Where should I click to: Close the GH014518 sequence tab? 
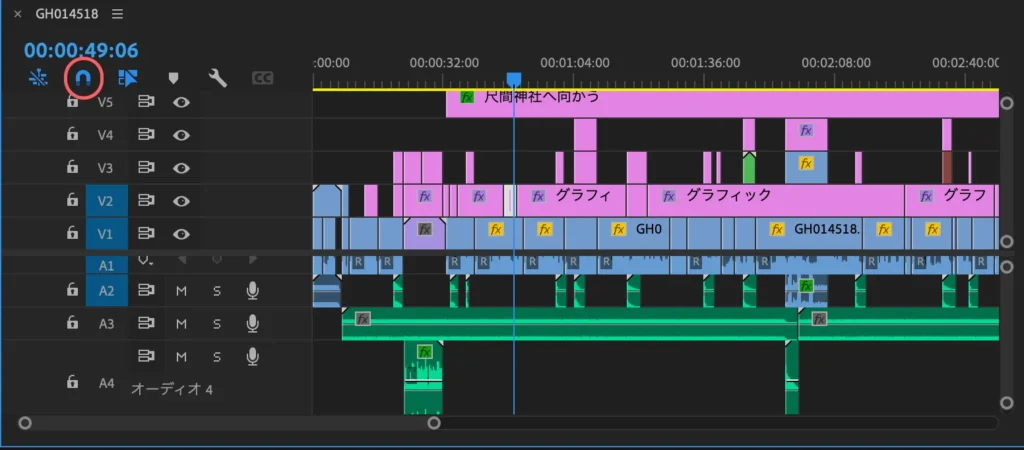pos(17,14)
